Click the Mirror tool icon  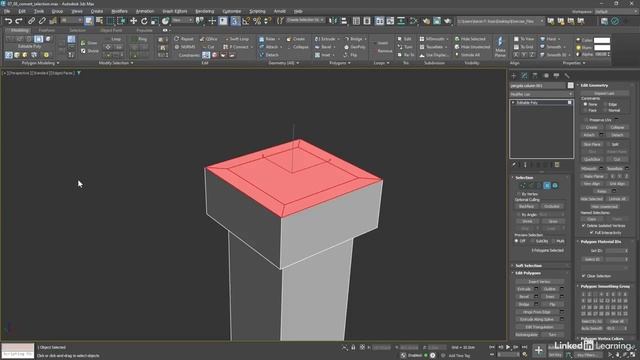(333, 21)
